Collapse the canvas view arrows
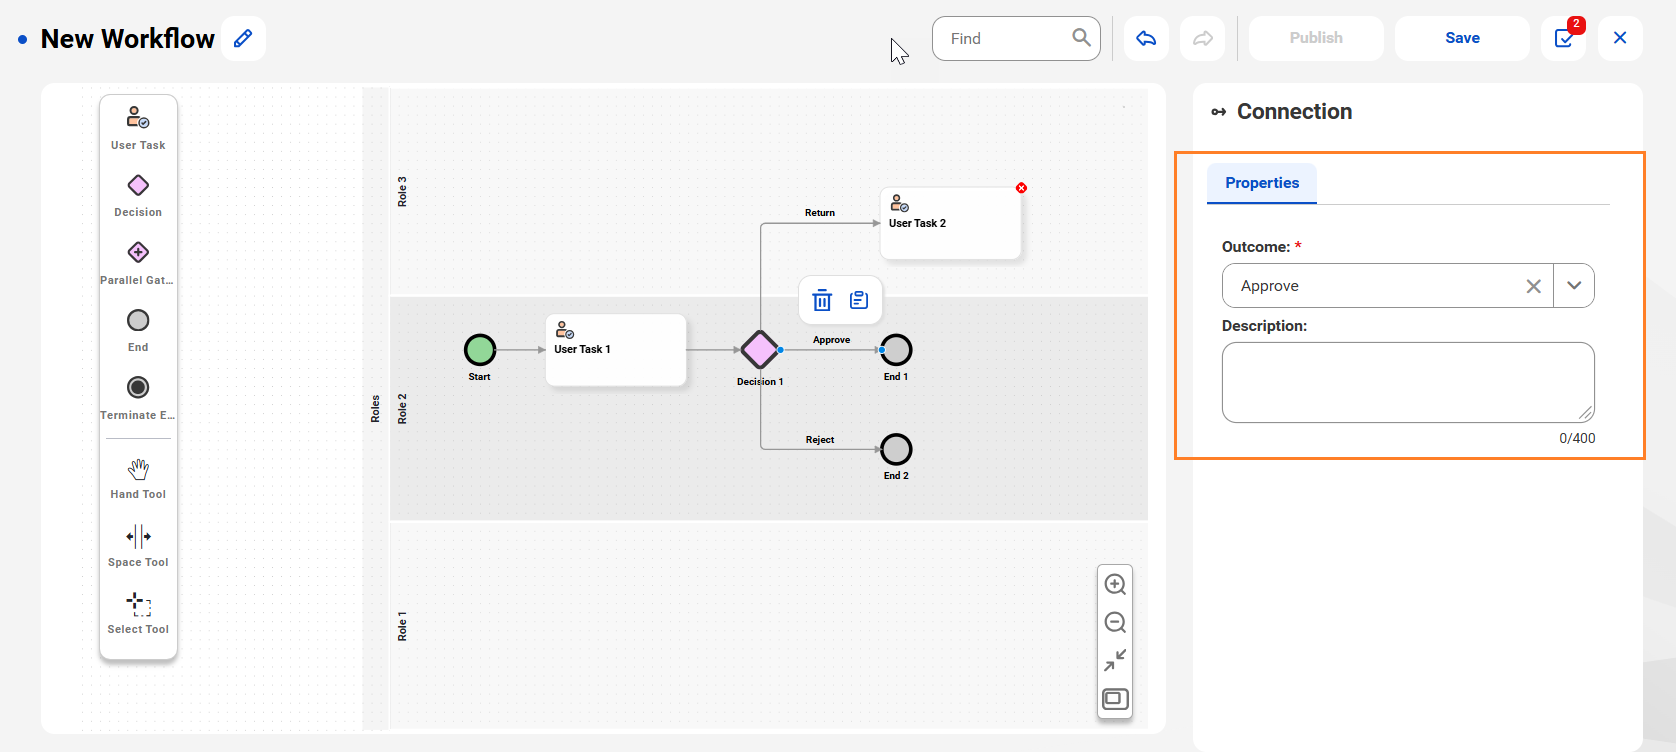The image size is (1676, 752). click(1115, 660)
